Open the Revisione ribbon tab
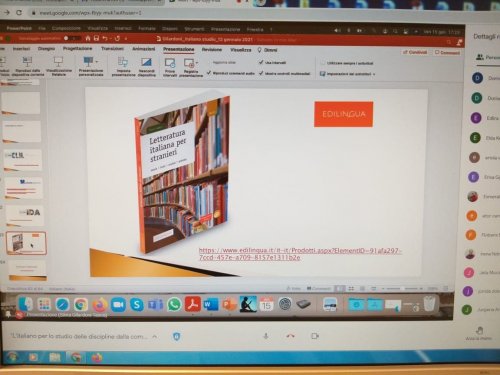500x375 pixels. click(x=212, y=50)
